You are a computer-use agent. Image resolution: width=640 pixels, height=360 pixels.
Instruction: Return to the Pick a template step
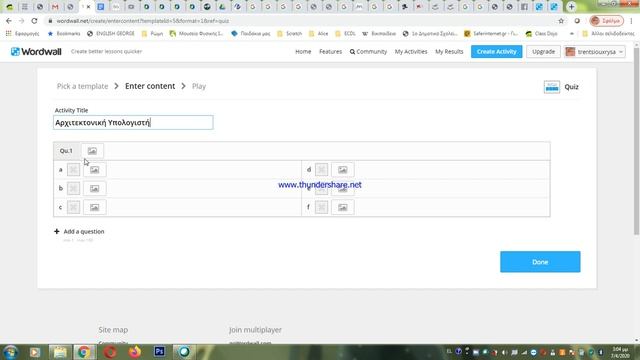point(82,86)
